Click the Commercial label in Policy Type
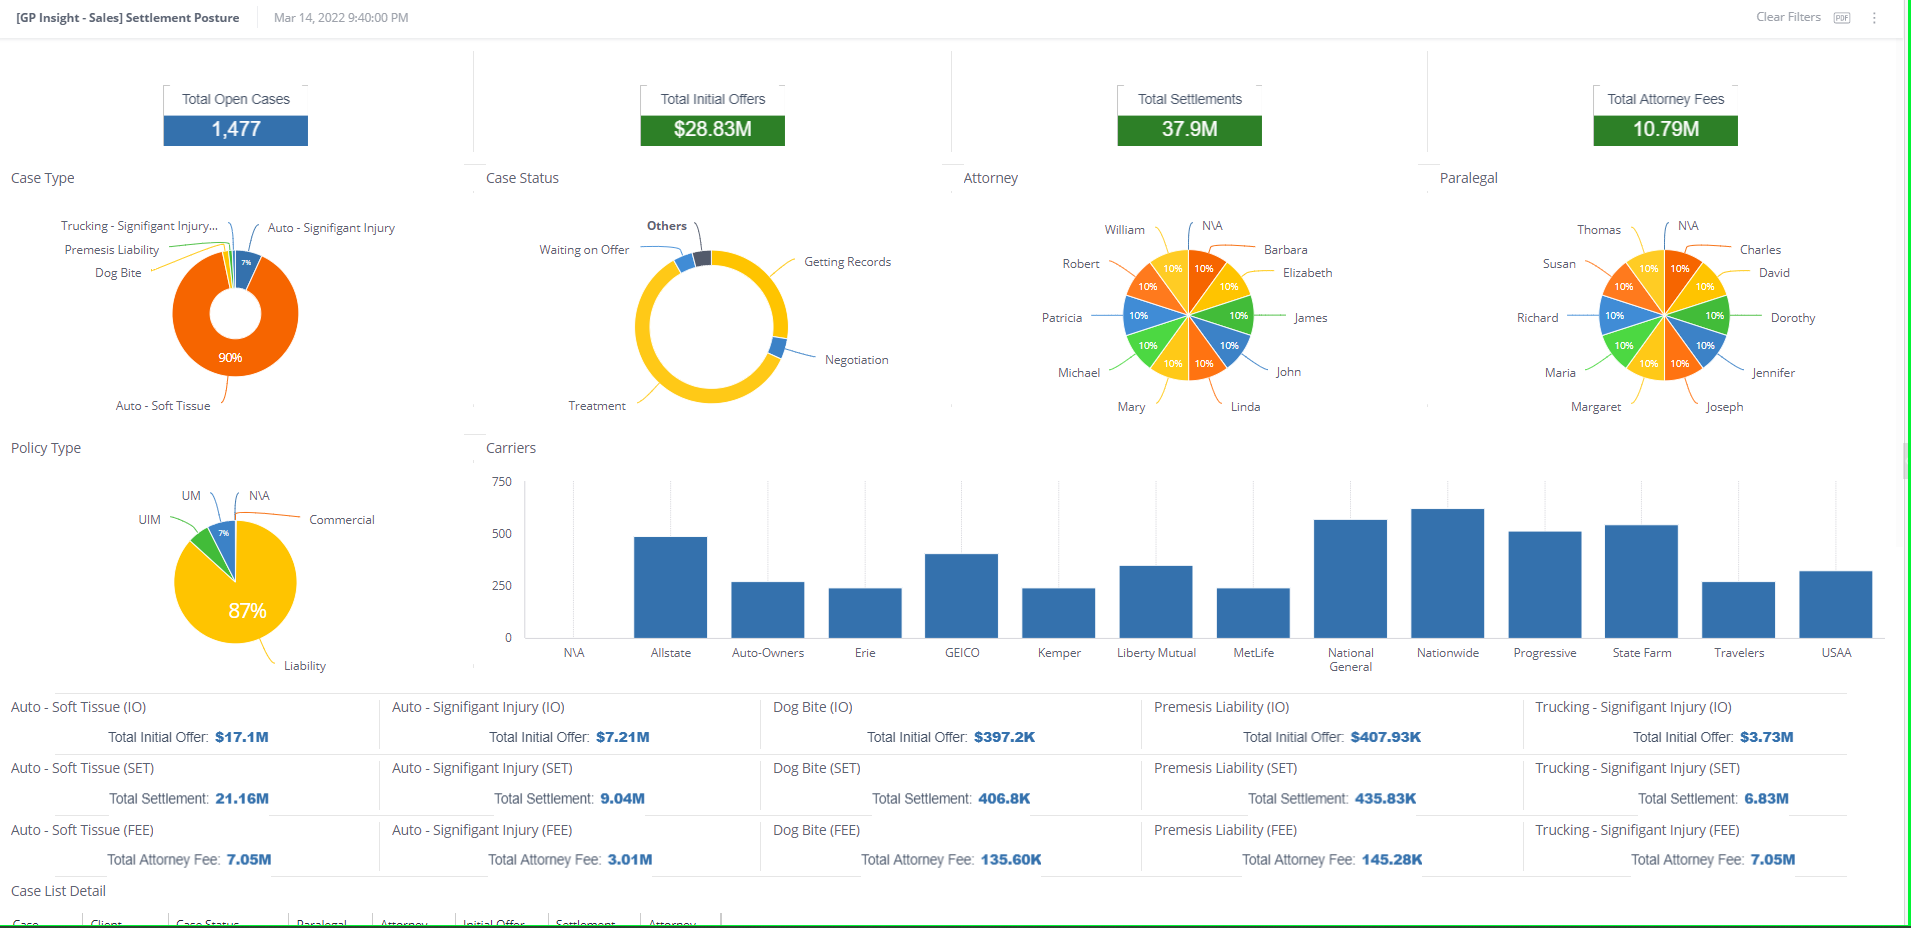This screenshot has height=928, width=1911. pos(342,520)
